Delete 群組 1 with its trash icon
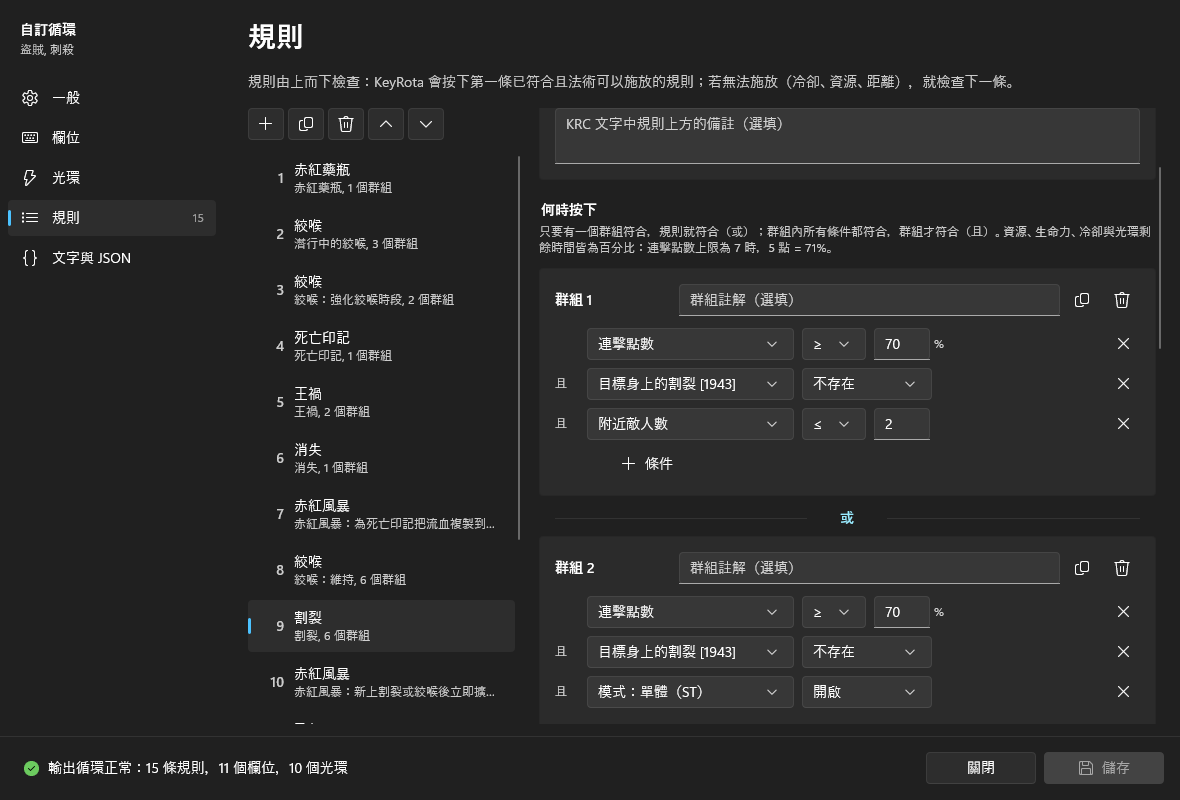 coord(1121,300)
